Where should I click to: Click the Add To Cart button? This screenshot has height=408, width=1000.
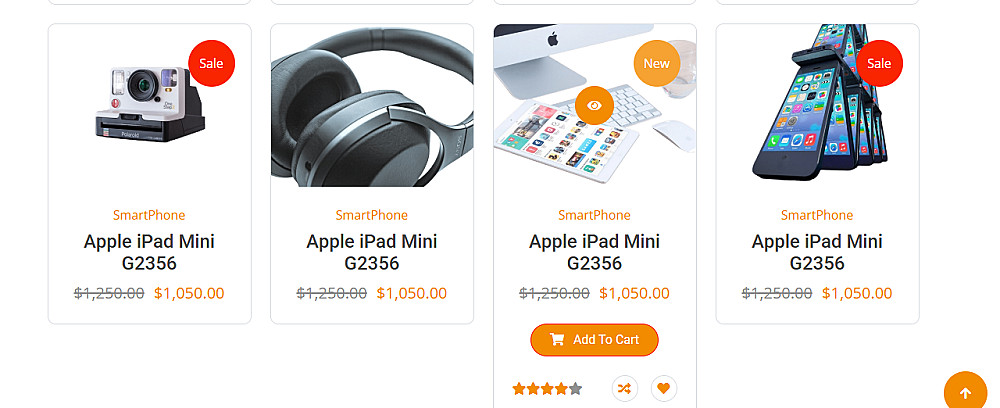click(594, 340)
